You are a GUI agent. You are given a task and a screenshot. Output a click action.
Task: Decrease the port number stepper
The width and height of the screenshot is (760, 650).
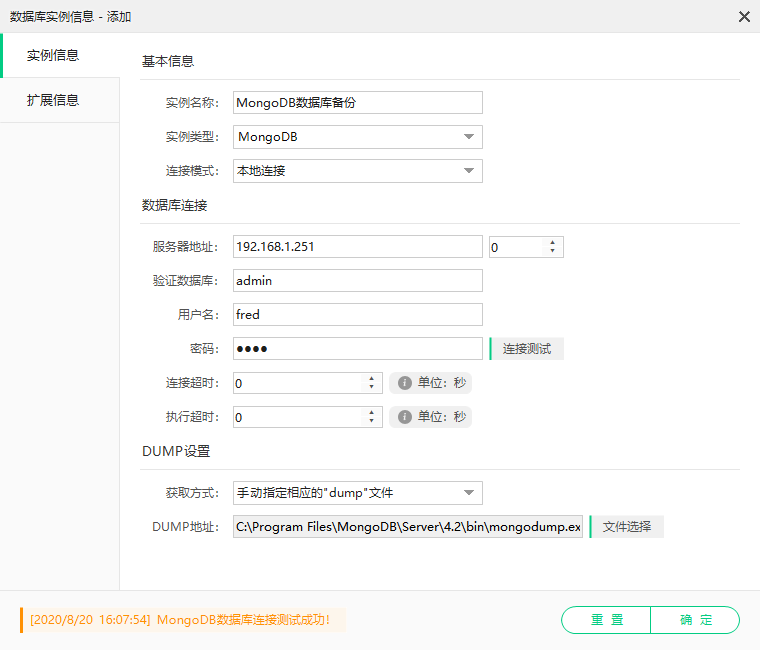553,251
